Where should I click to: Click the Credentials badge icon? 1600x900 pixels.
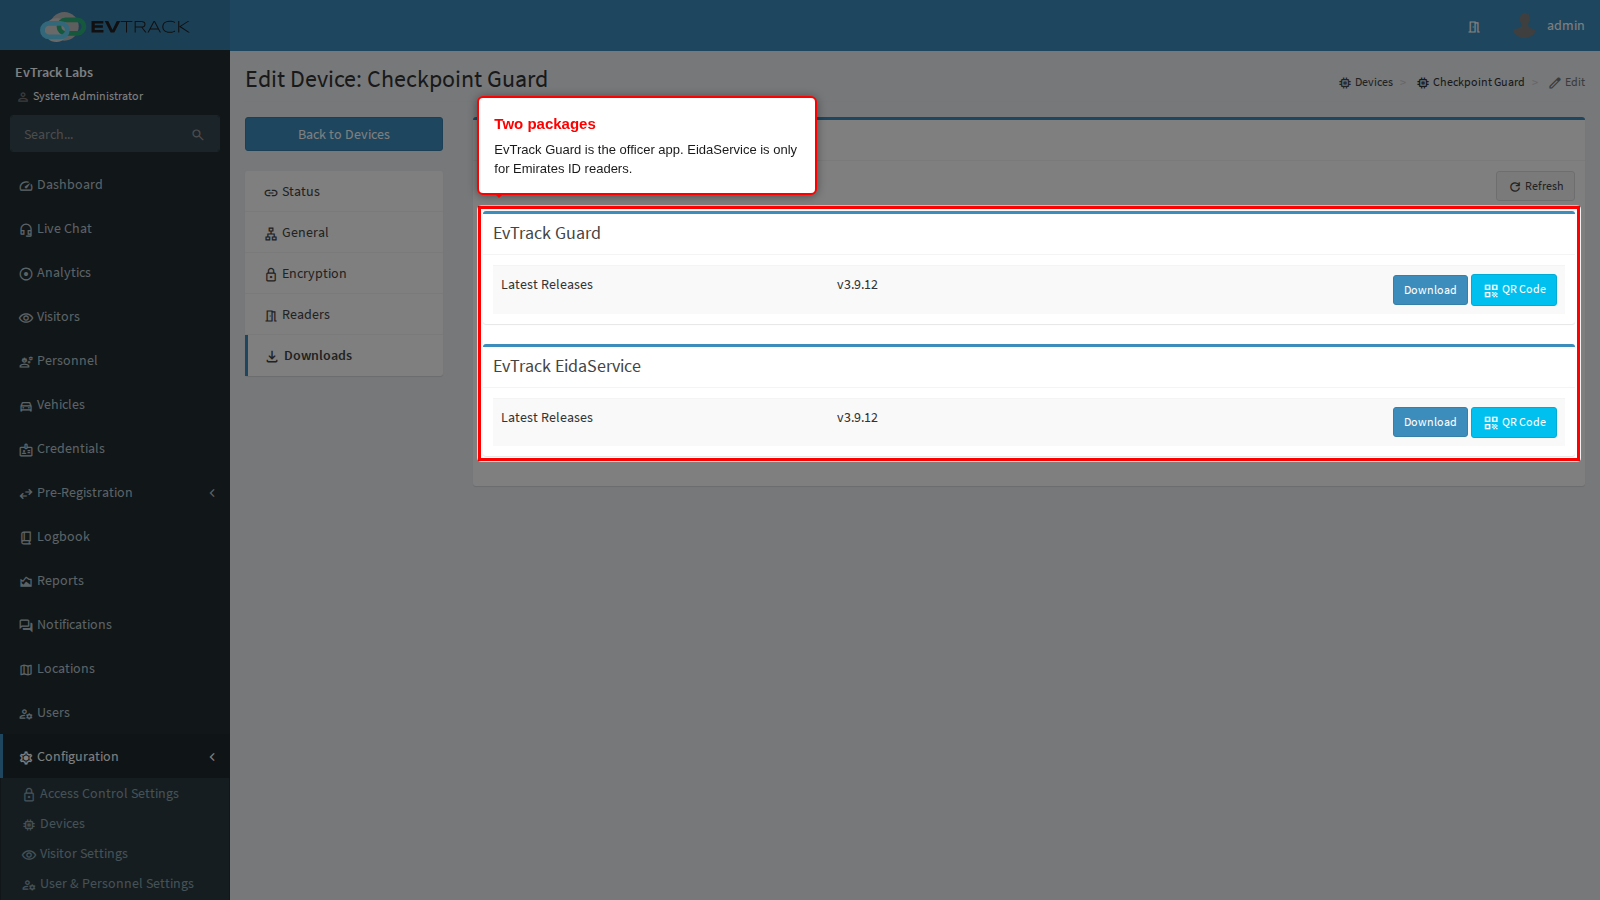click(x=26, y=450)
